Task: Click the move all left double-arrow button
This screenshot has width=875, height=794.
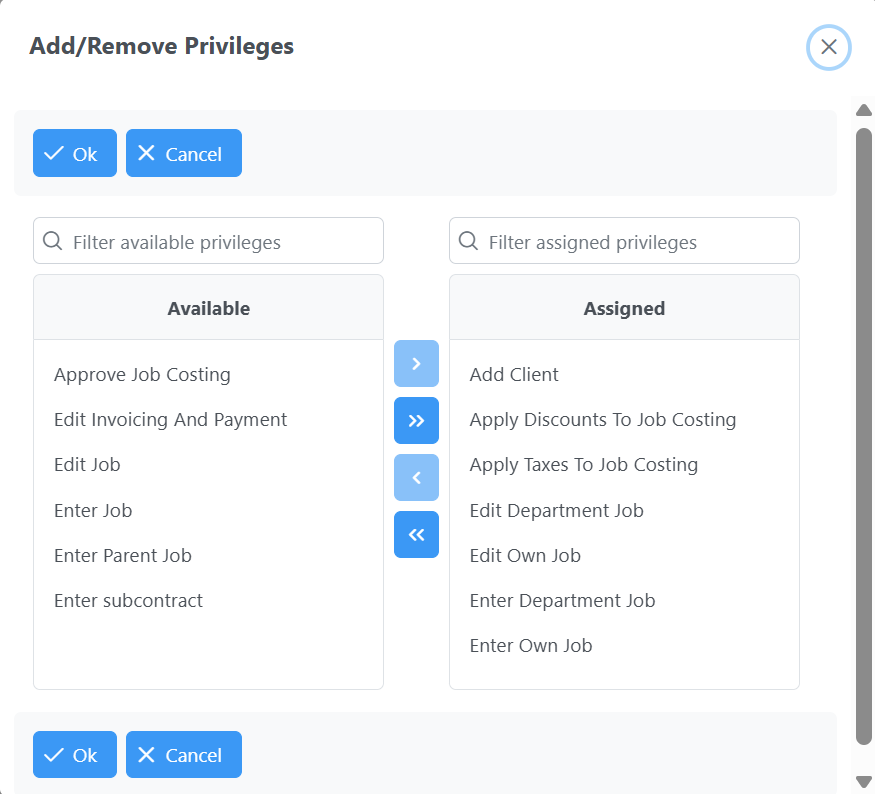Action: coord(416,534)
